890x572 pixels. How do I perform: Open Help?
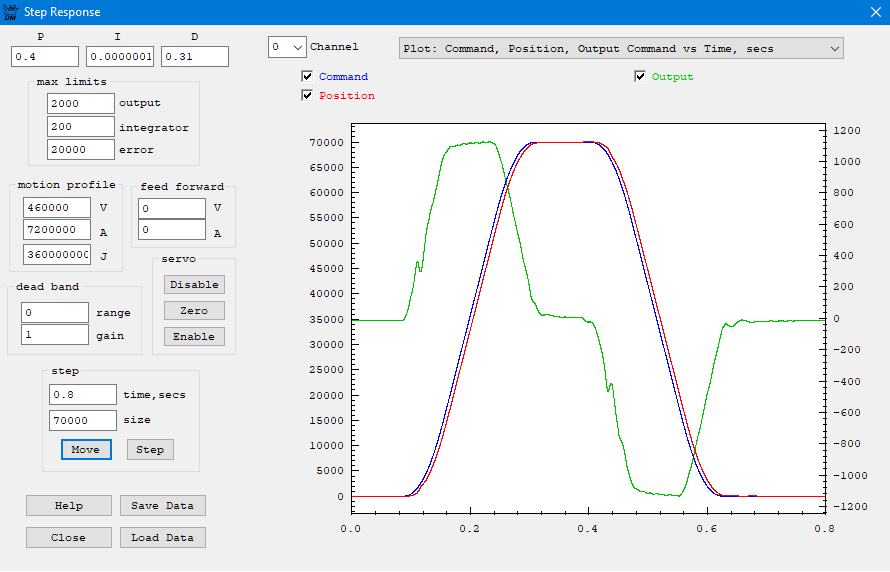[x=69, y=506]
